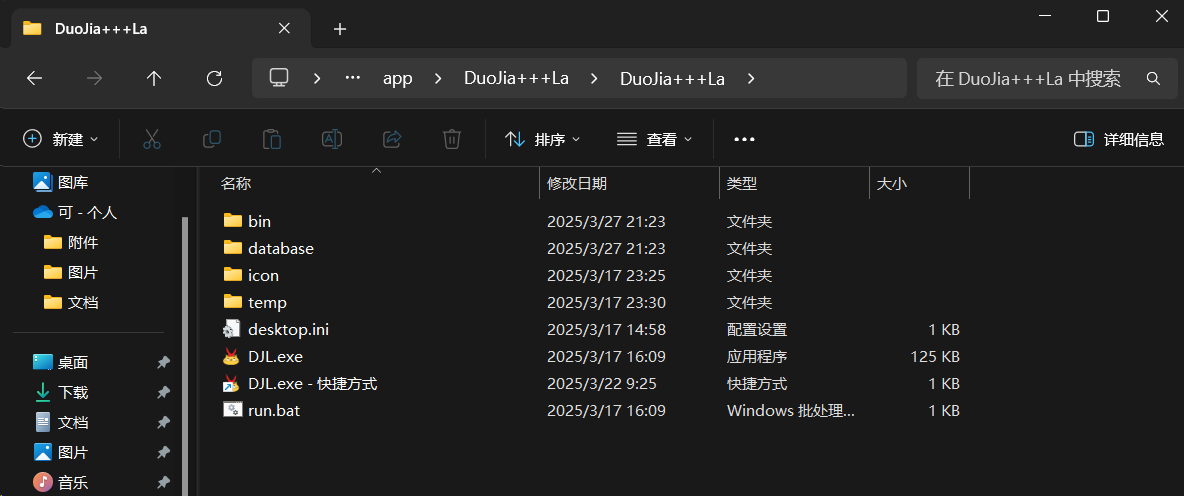Image resolution: width=1184 pixels, height=496 pixels.
Task: Click the temp folder icon
Action: [x=233, y=302]
